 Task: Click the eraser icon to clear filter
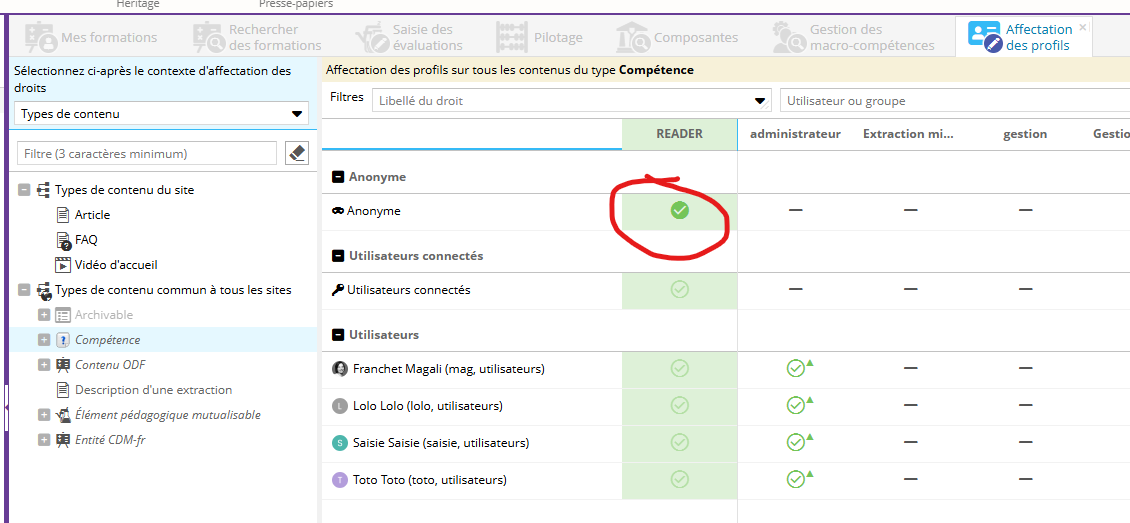point(297,153)
